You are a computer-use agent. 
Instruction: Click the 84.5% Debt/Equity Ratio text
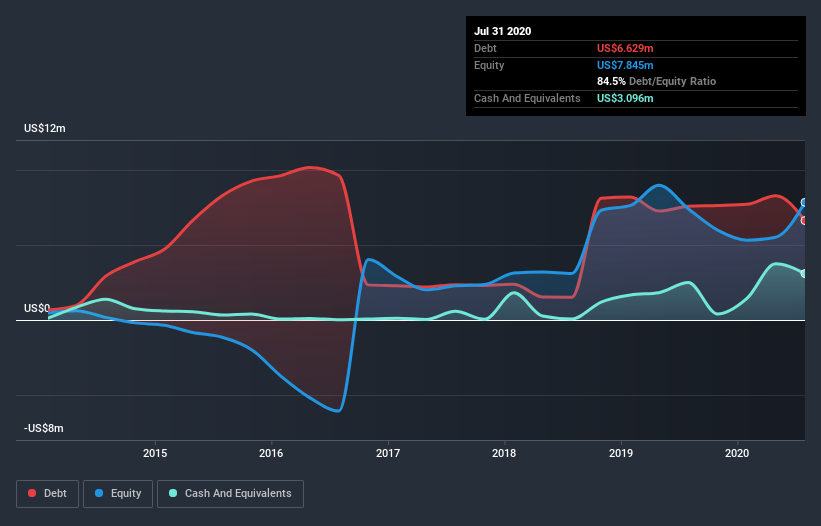pos(657,81)
